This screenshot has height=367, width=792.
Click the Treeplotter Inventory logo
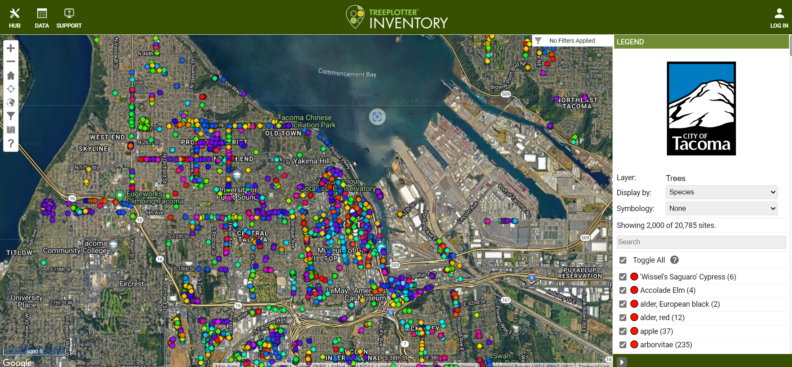point(397,17)
